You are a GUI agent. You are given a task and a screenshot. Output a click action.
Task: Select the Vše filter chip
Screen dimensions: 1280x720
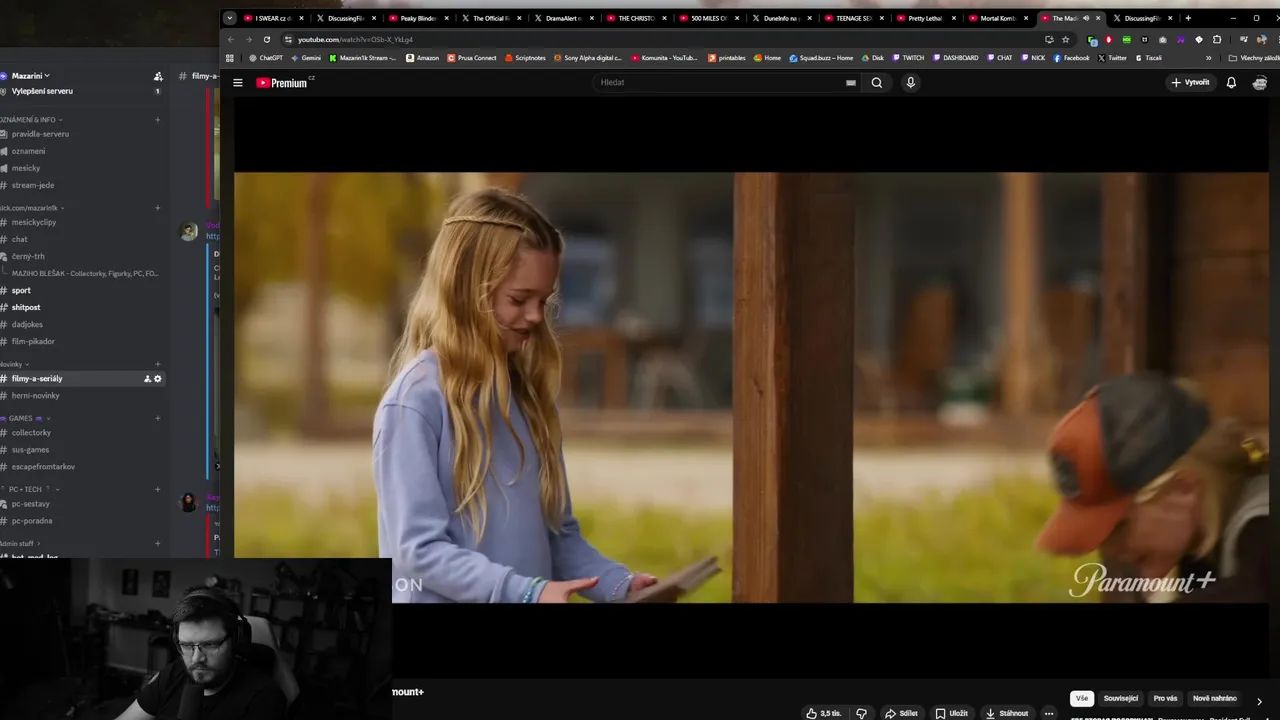1082,698
